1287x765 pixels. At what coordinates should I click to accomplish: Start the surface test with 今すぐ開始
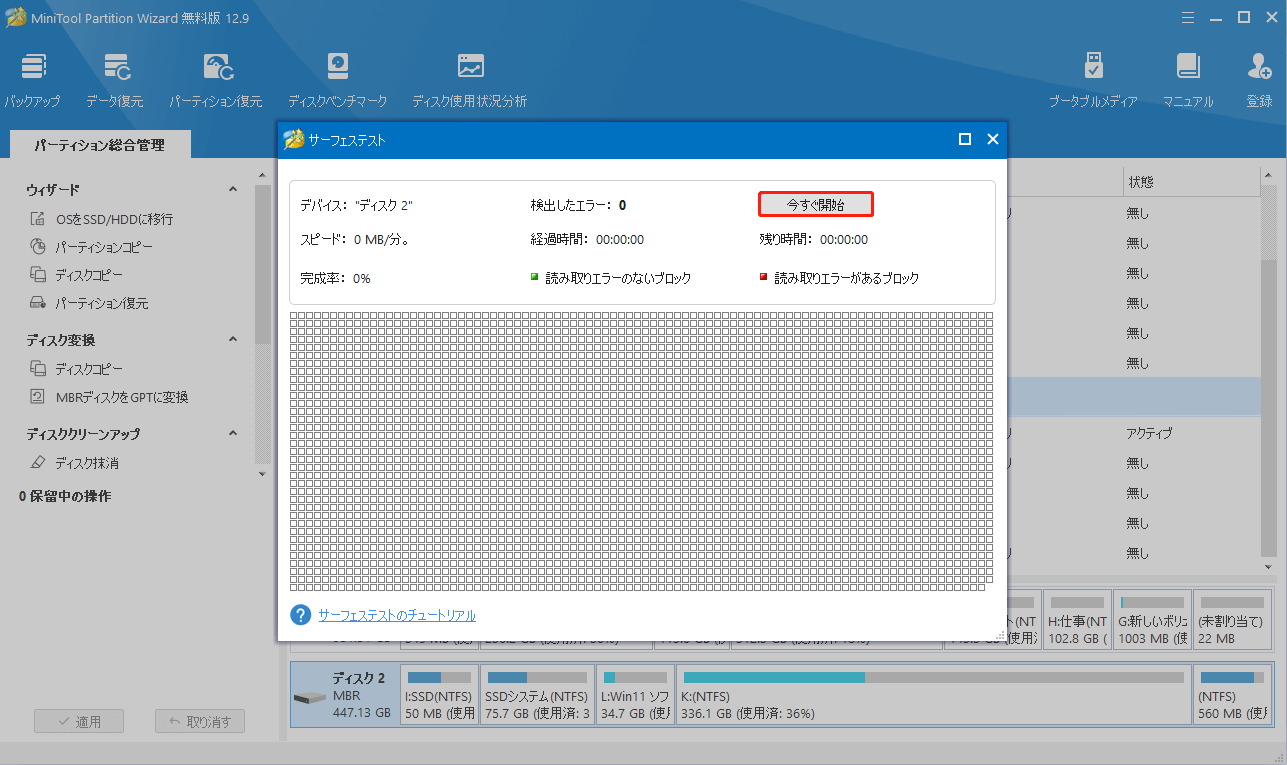tap(816, 204)
